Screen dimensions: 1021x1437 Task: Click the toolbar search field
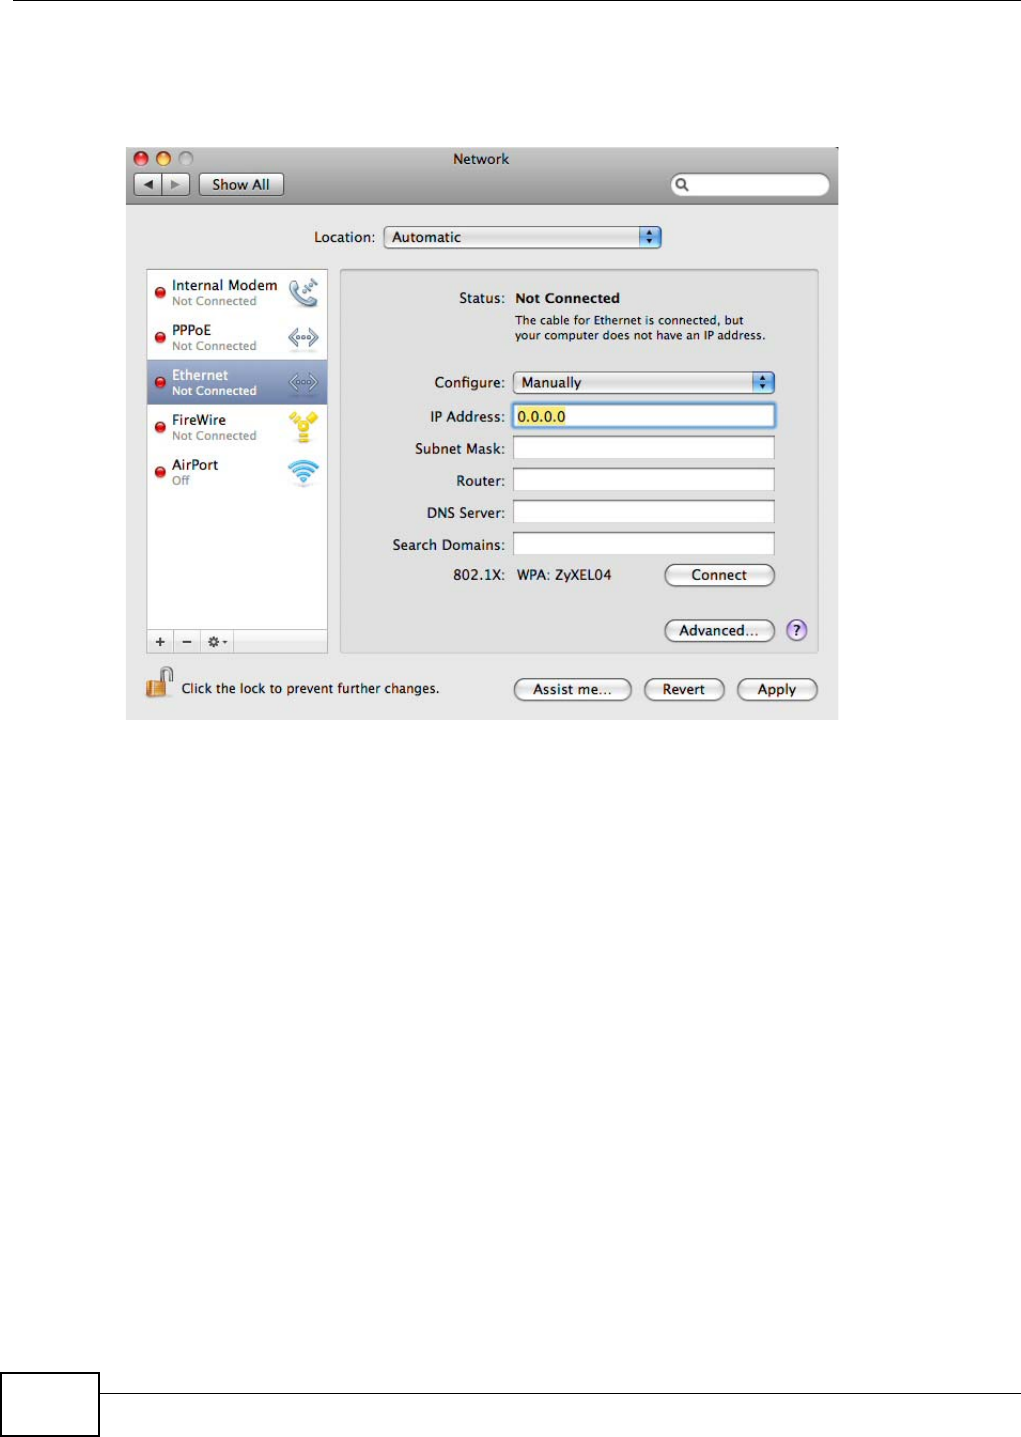tap(750, 185)
